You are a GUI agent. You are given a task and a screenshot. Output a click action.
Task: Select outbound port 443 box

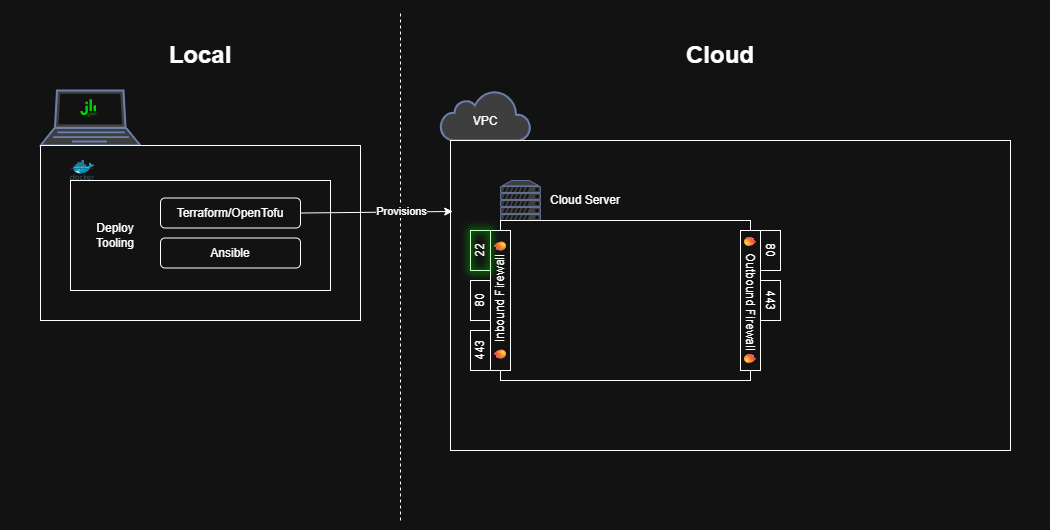click(x=770, y=300)
